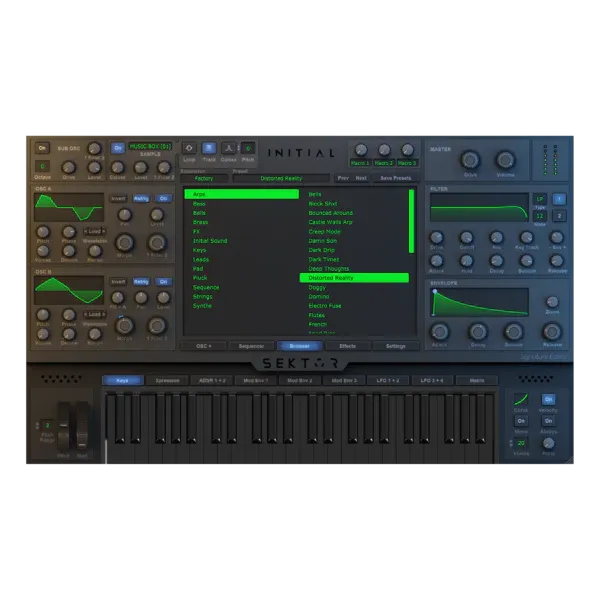Click the OSC A Pan knob
The image size is (600, 600).
(x=124, y=215)
